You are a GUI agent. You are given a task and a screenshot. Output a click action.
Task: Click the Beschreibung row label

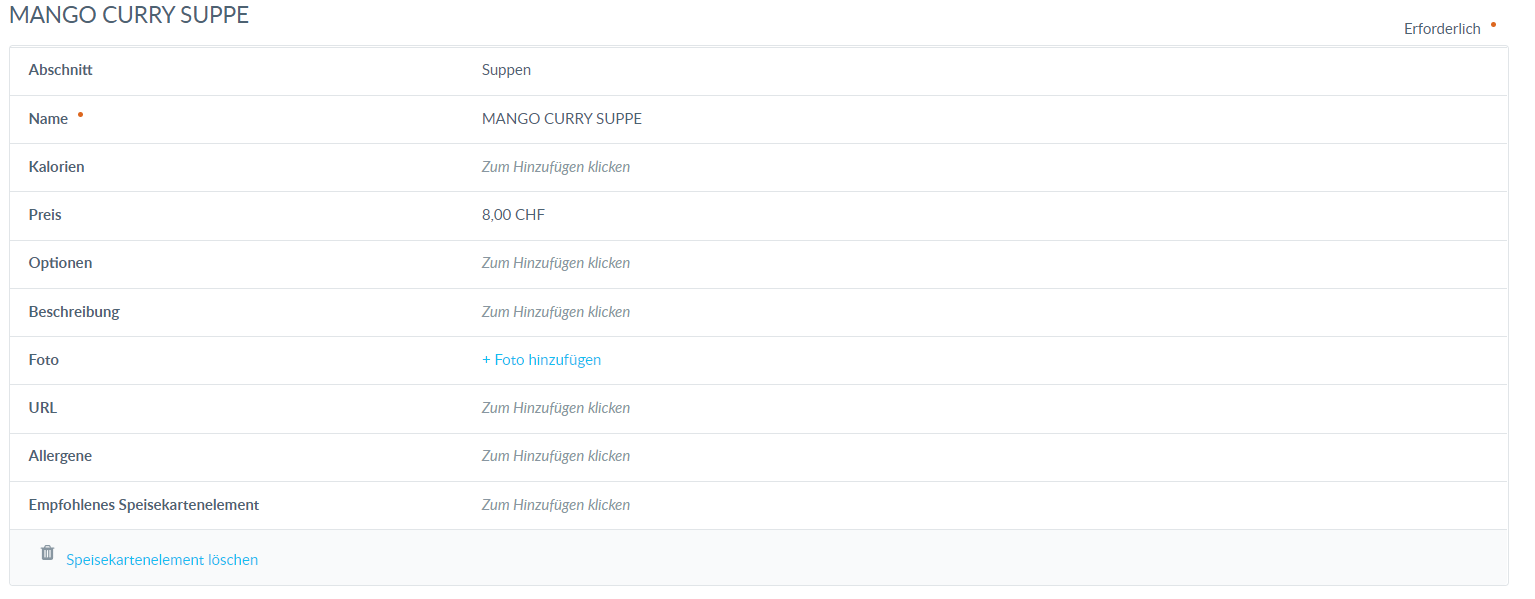click(x=74, y=312)
